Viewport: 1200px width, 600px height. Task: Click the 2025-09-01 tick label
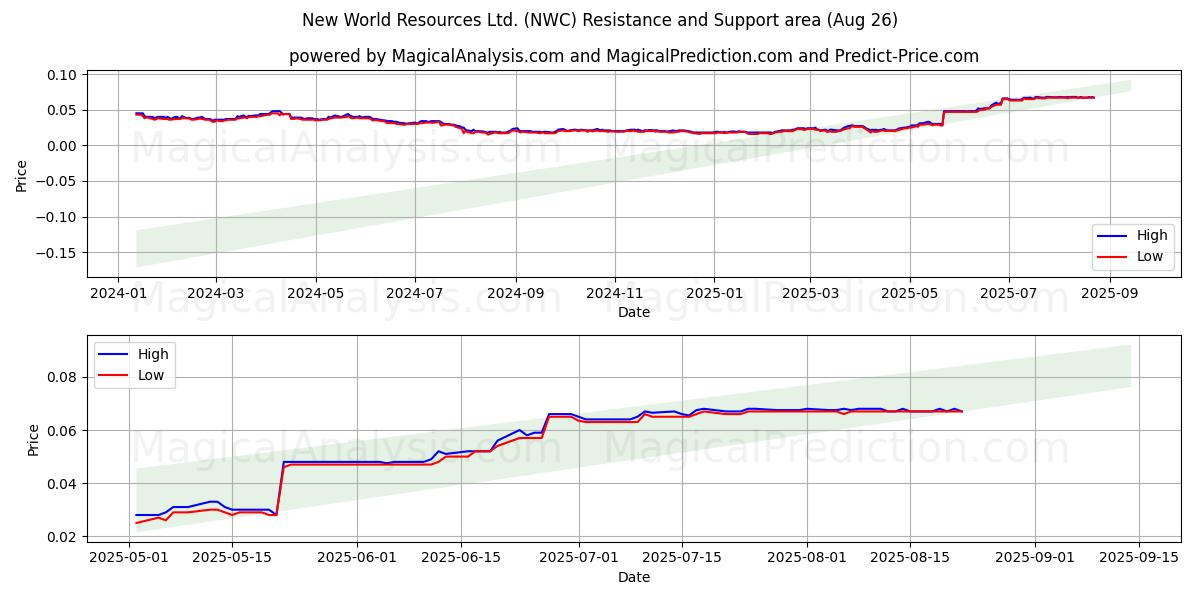pyautogui.click(x=1036, y=558)
